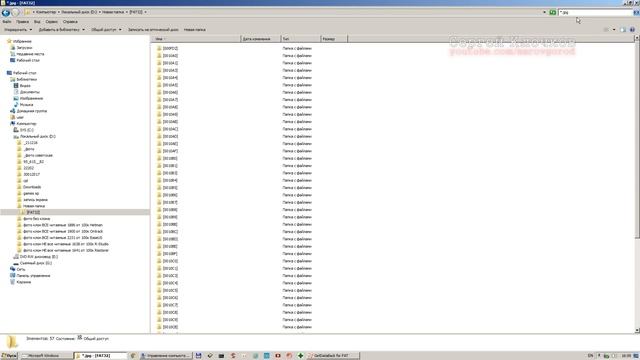Click the green plus taskbar icon
The height and width of the screenshot is (360, 640).
point(300,356)
